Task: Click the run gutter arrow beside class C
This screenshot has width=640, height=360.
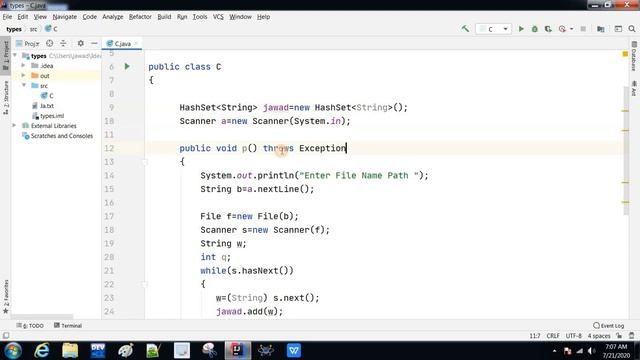Action: (127, 66)
